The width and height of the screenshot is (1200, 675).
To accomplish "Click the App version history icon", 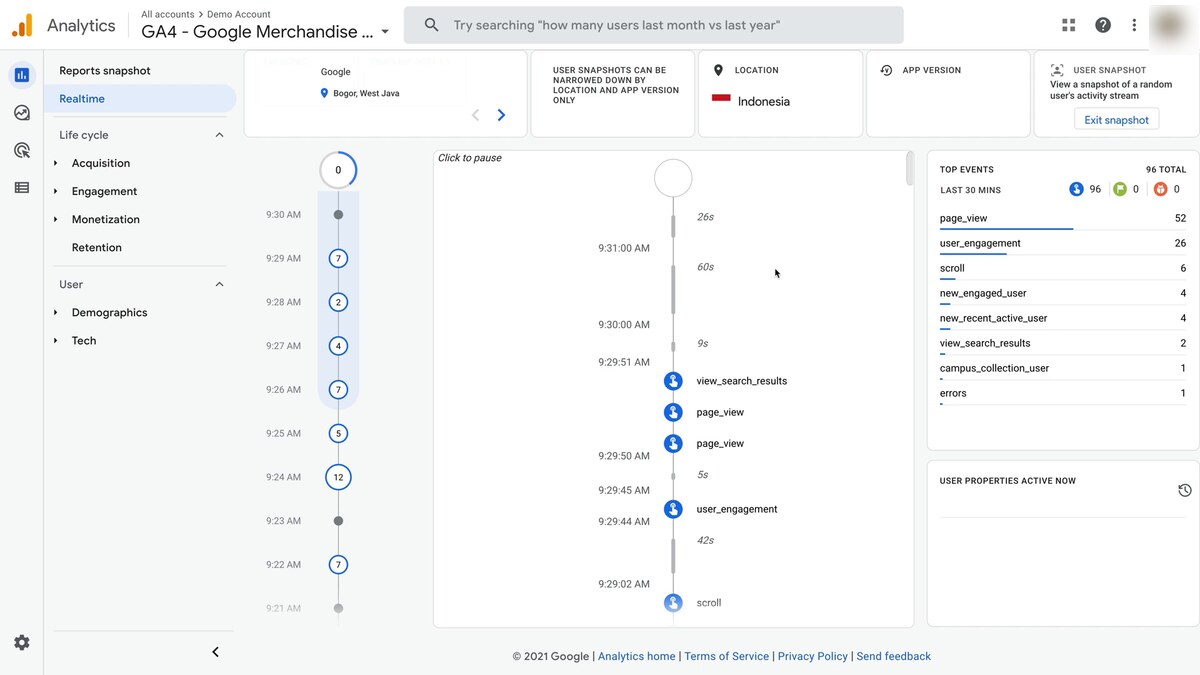I will (x=886, y=70).
